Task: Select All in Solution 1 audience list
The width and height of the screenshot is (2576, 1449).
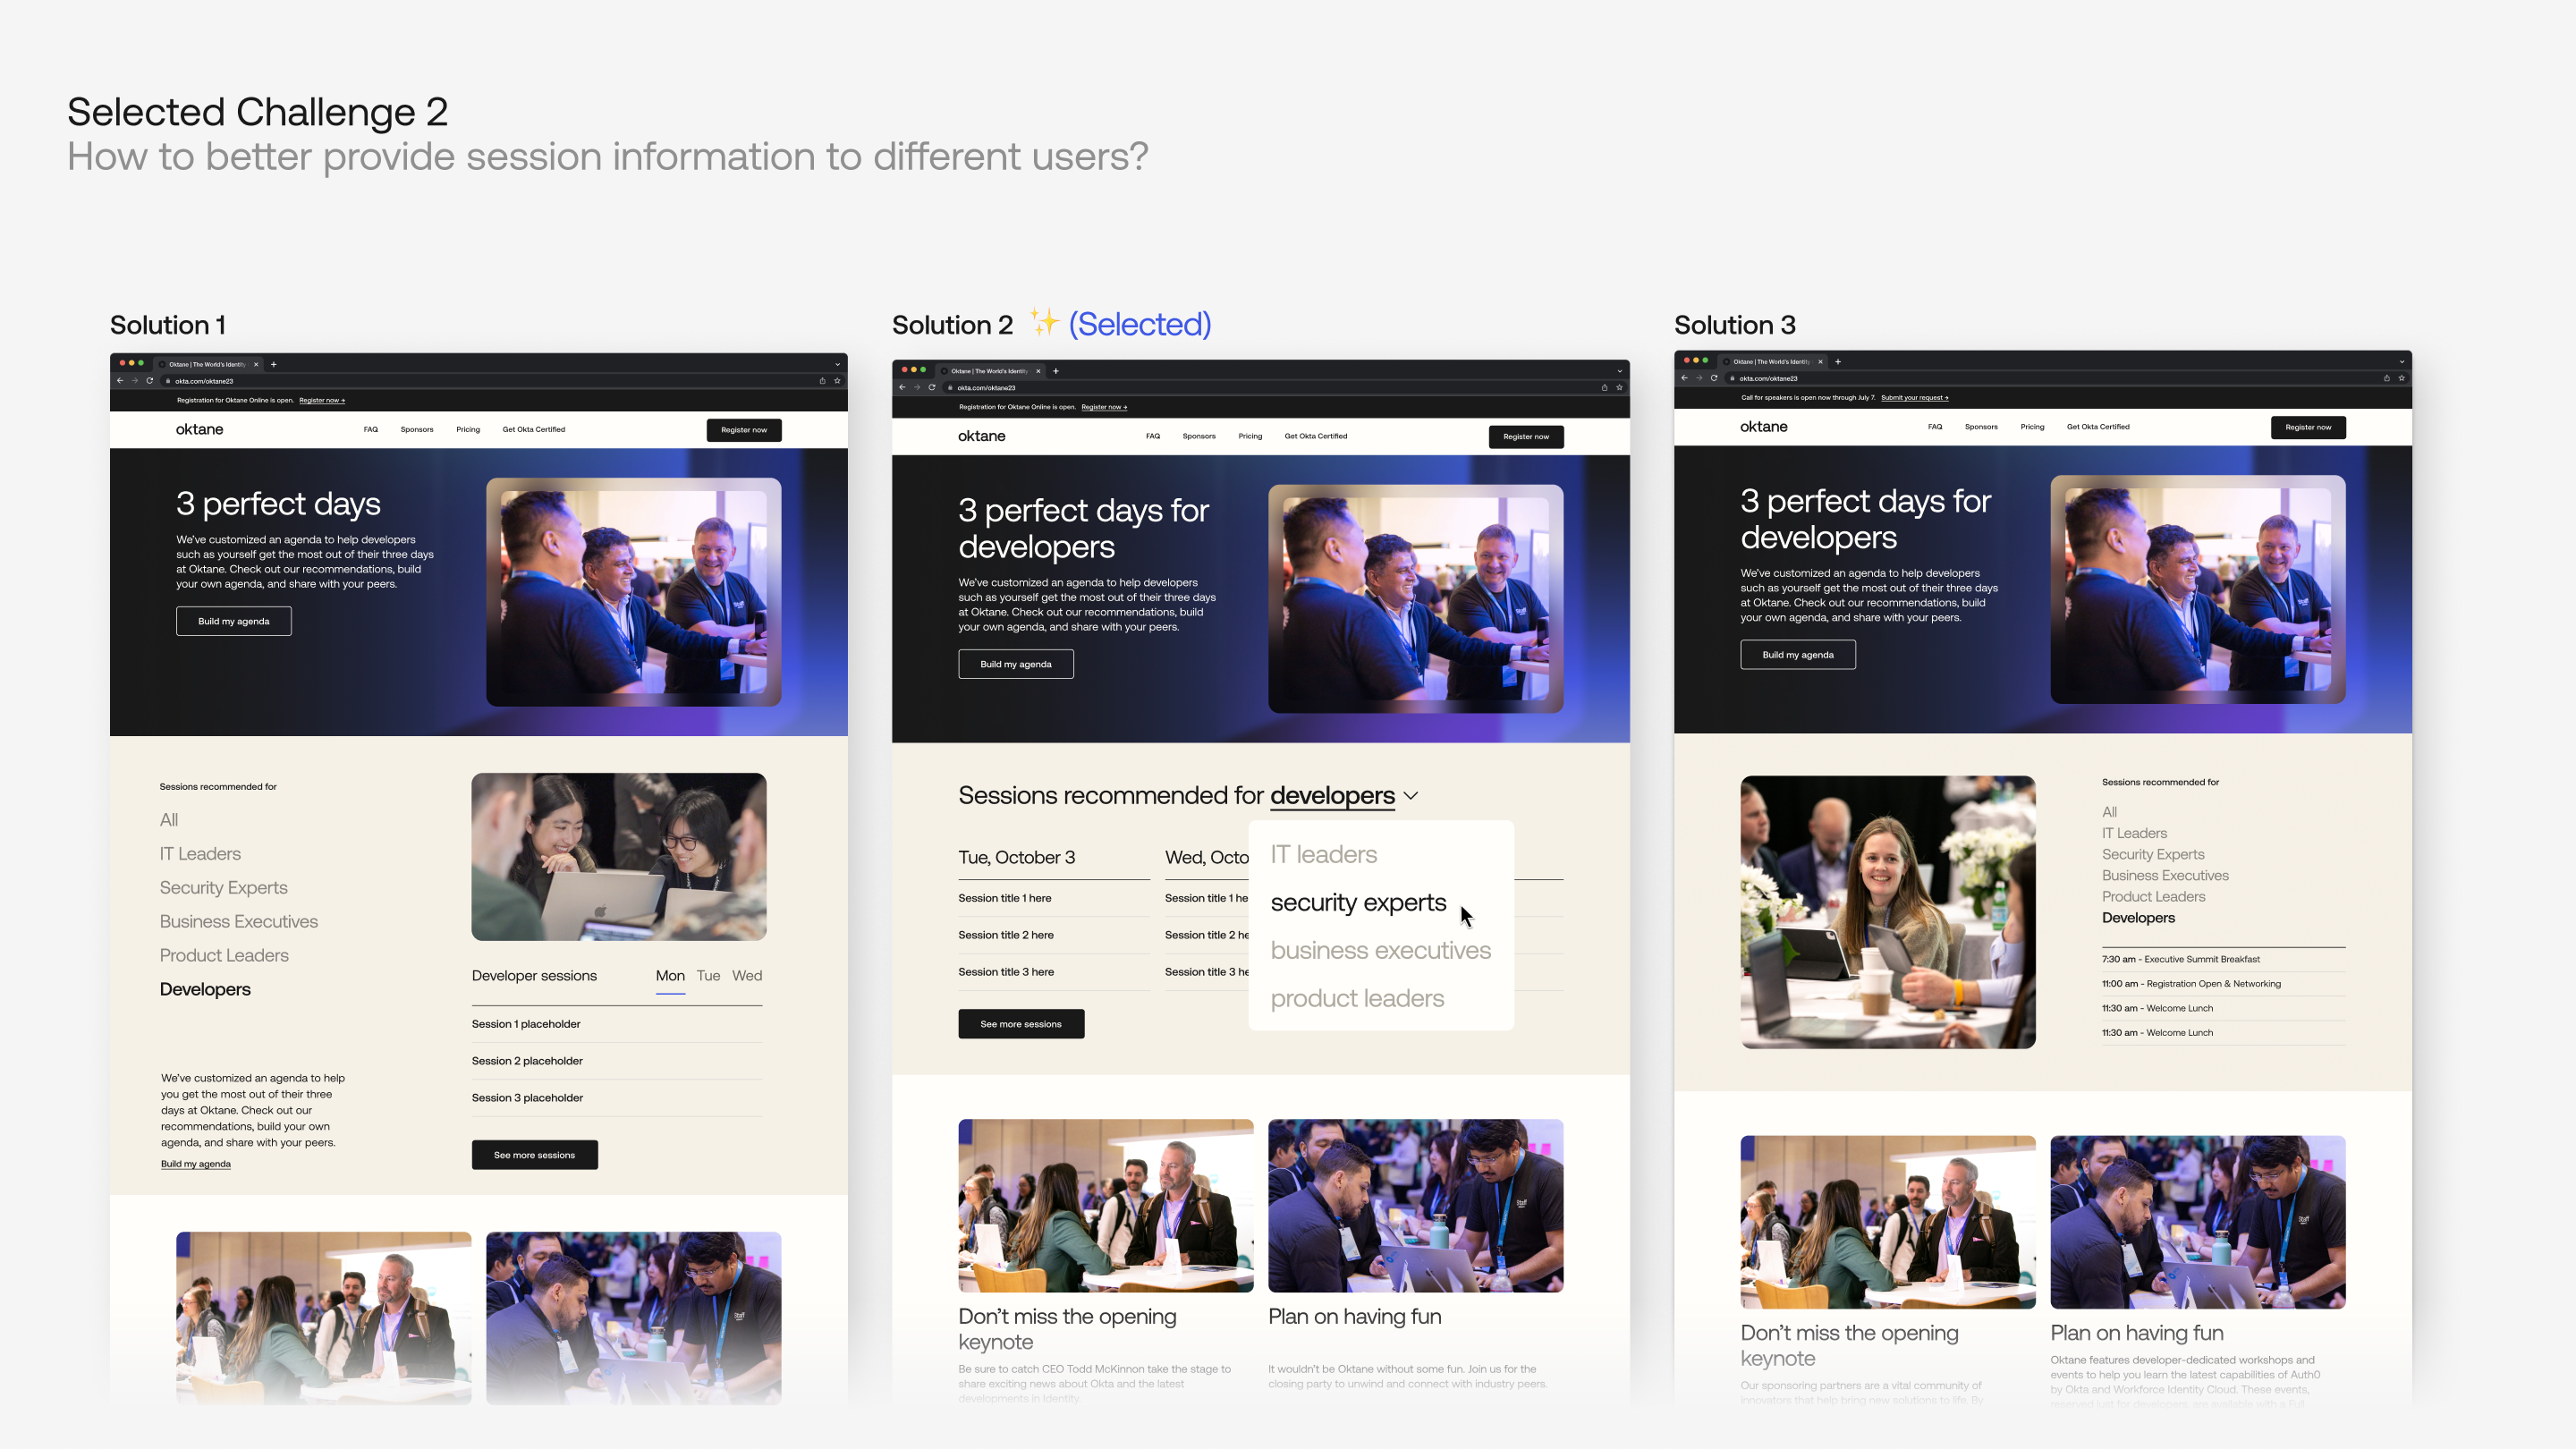Action: click(x=169, y=820)
